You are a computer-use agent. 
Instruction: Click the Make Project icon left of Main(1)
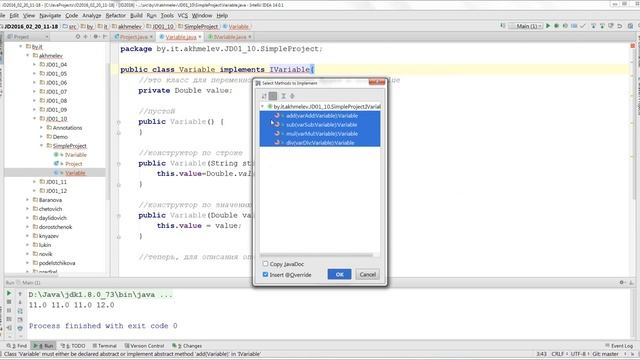502,26
